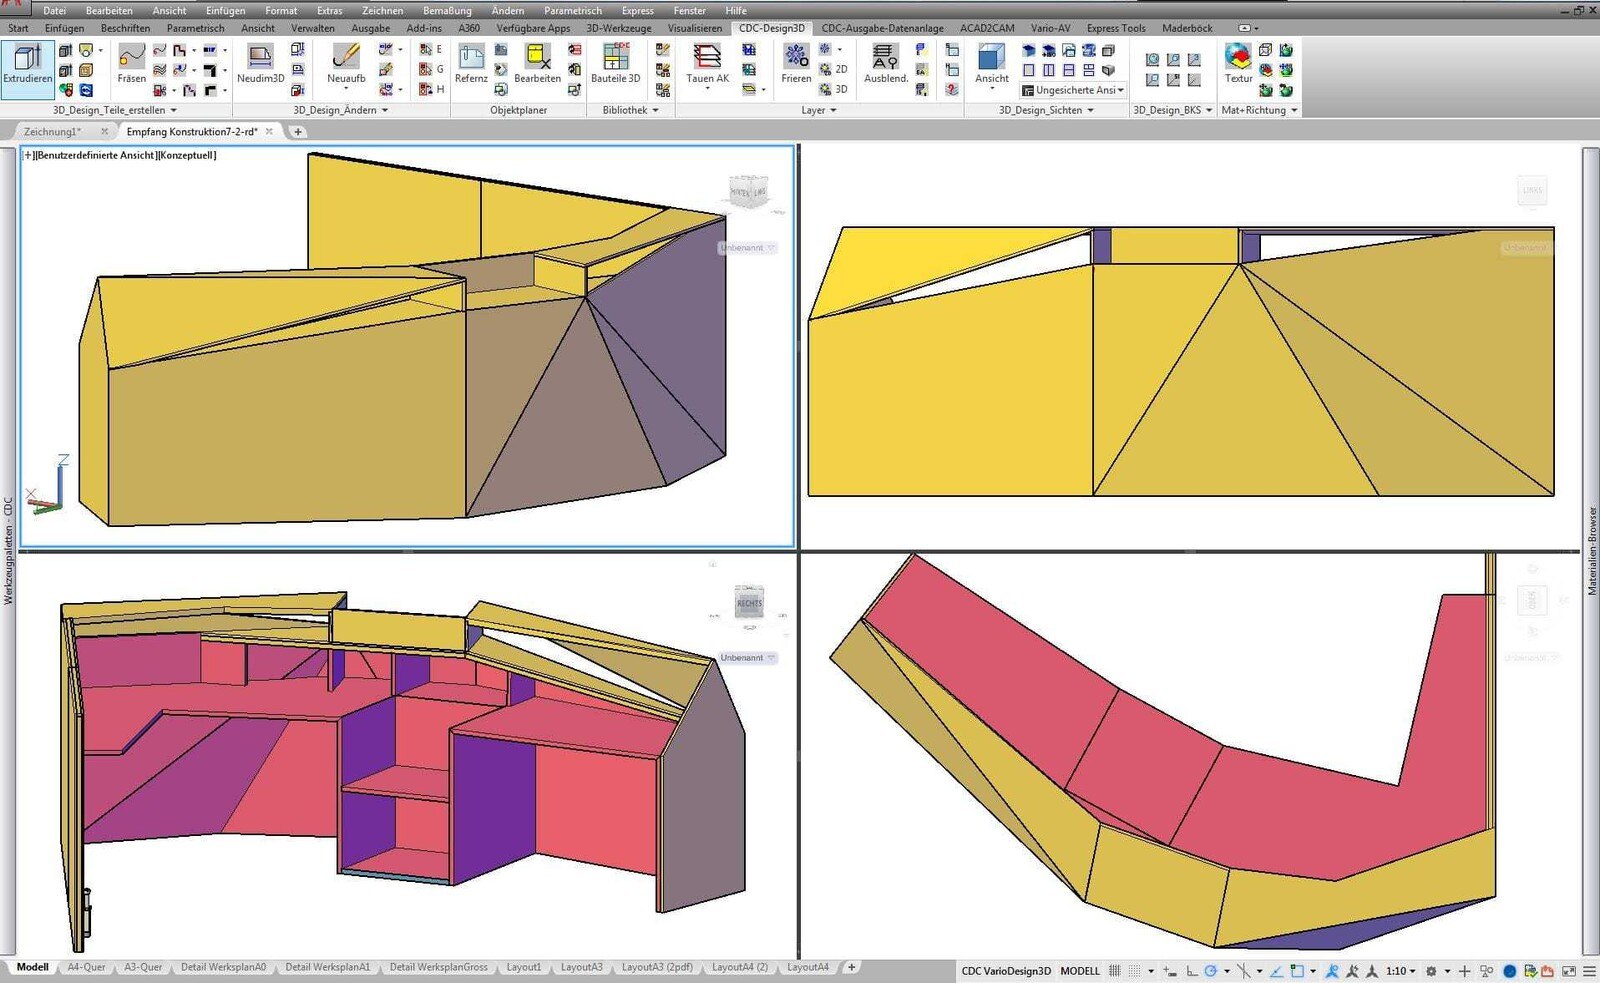Open the Detail WerksplanGross layout tab
This screenshot has width=1600, height=983.
pos(439,967)
